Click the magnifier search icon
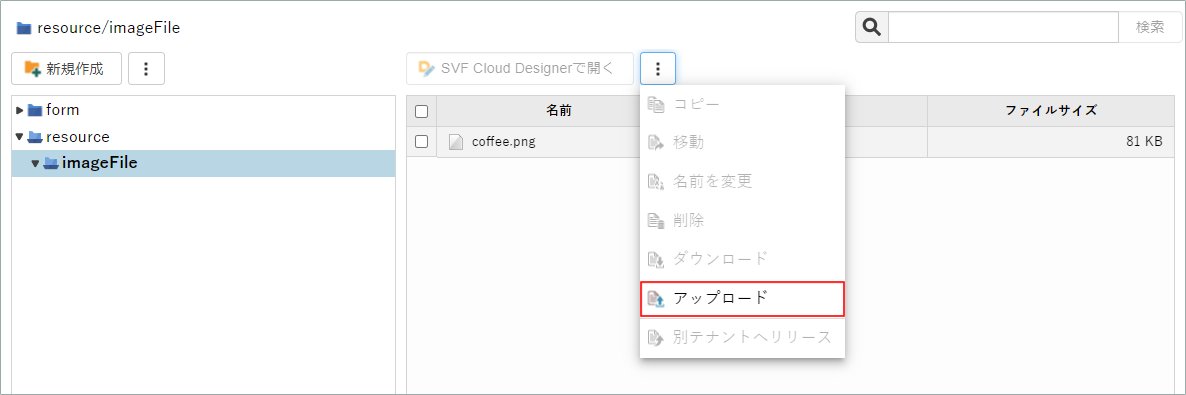This screenshot has width=1186, height=395. click(x=872, y=27)
